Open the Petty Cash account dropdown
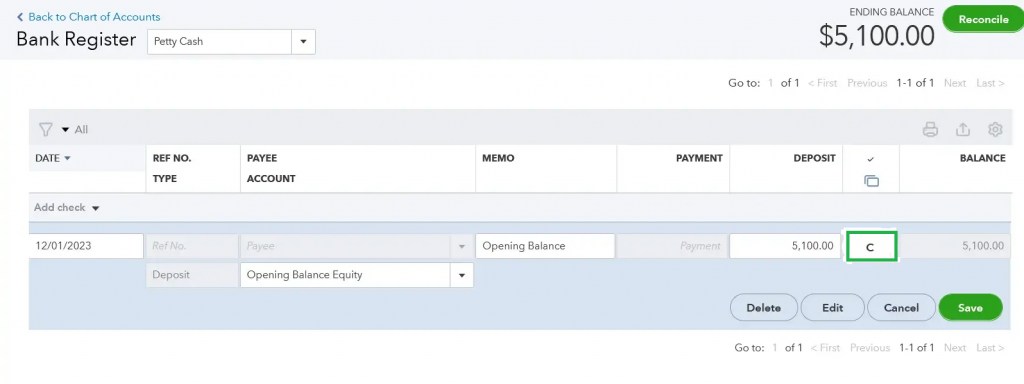The width and height of the screenshot is (1024, 384). (303, 41)
